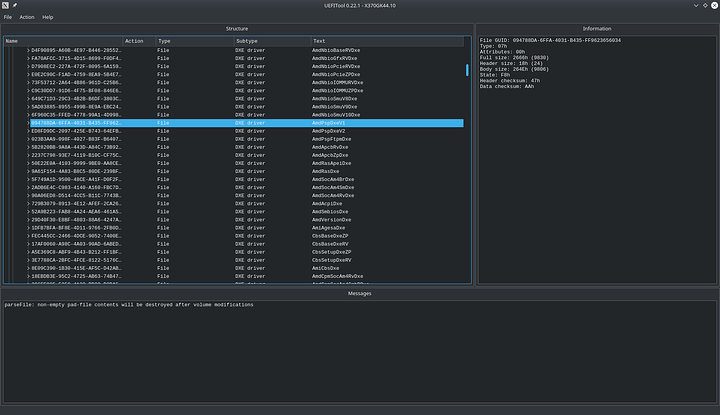This screenshot has height=415, width=720.
Task: Select the AmdPspFtpmDxe row
Action: [x=247, y=139]
